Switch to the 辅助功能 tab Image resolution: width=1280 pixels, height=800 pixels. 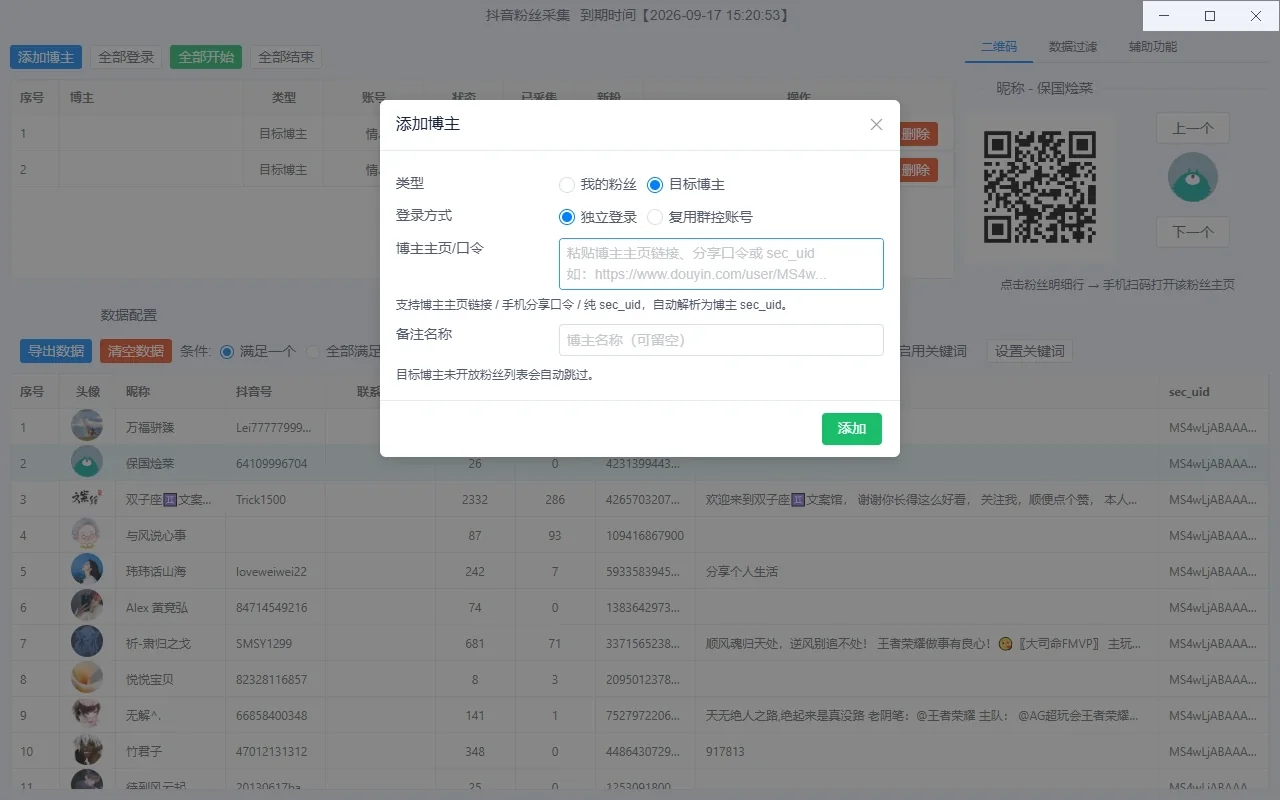pyautogui.click(x=1153, y=46)
